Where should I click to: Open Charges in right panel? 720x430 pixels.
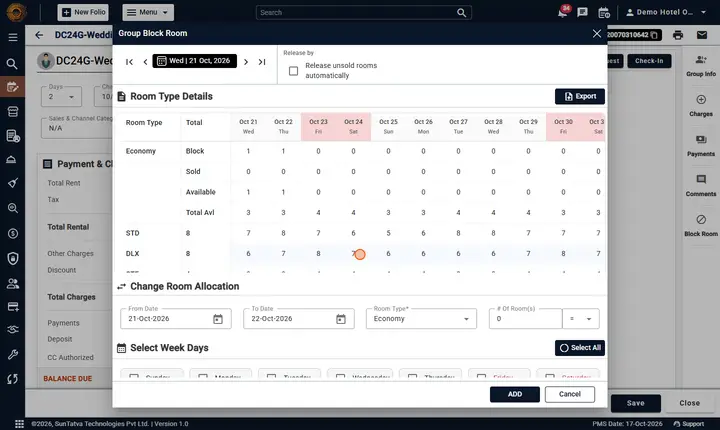pos(701,106)
